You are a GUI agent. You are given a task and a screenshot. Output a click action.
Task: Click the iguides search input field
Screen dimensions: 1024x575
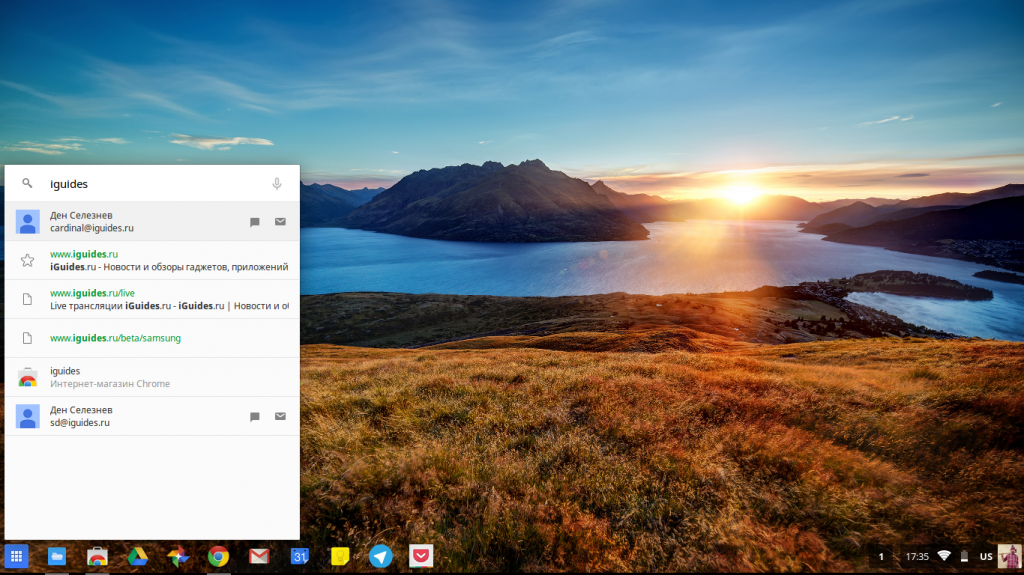tap(150, 184)
